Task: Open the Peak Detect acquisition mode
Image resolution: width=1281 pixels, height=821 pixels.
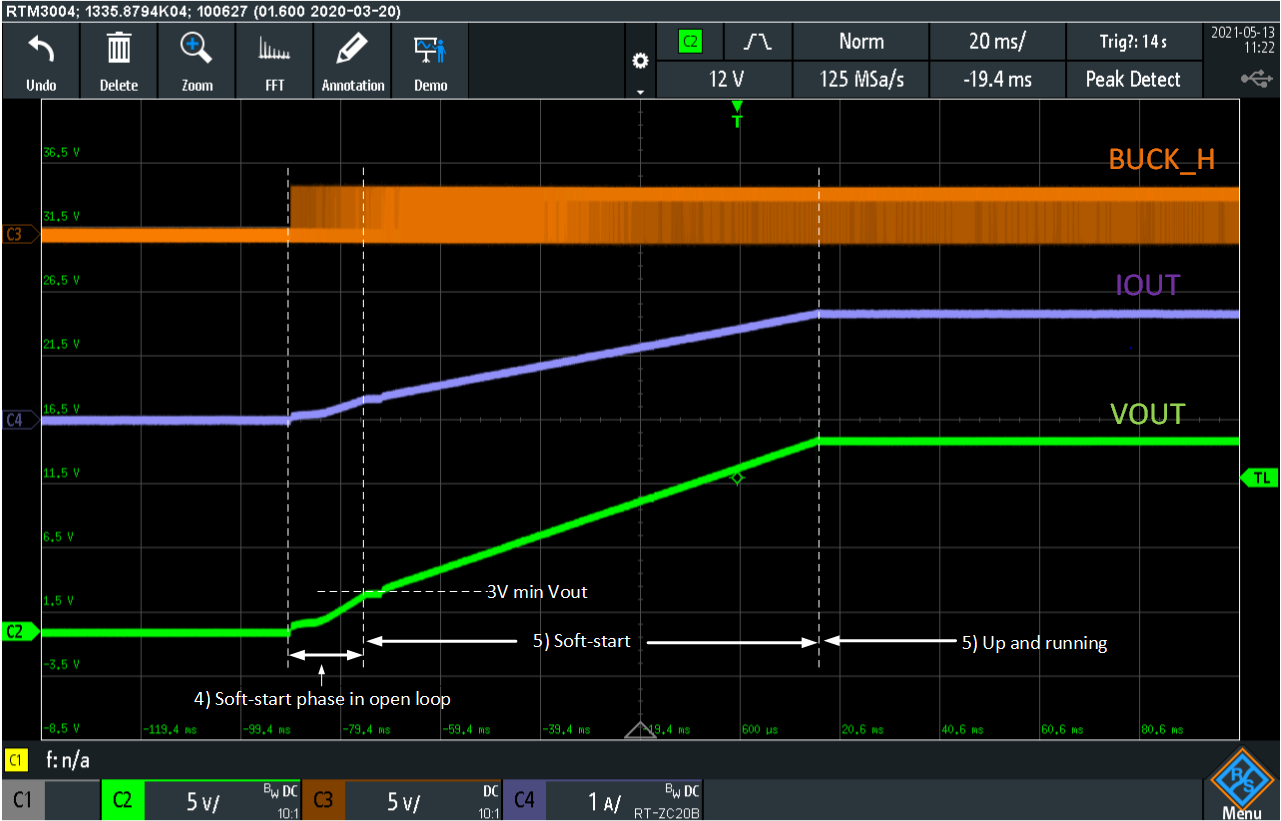Action: click(x=1133, y=79)
